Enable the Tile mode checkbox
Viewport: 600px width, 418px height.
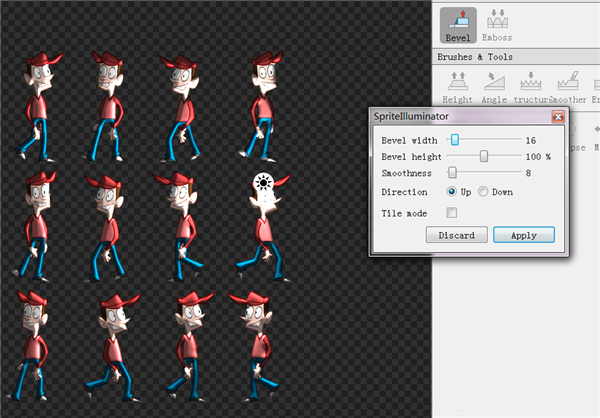pyautogui.click(x=452, y=213)
